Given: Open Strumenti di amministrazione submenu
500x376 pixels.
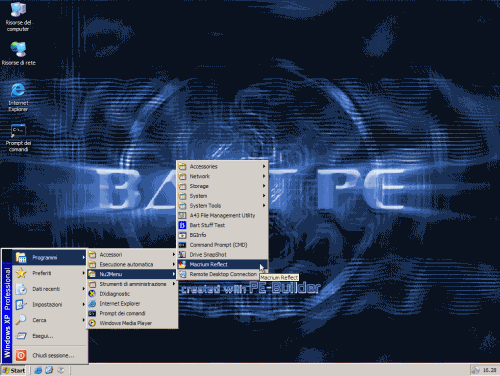Looking at the screenshot, I should tap(132, 284).
